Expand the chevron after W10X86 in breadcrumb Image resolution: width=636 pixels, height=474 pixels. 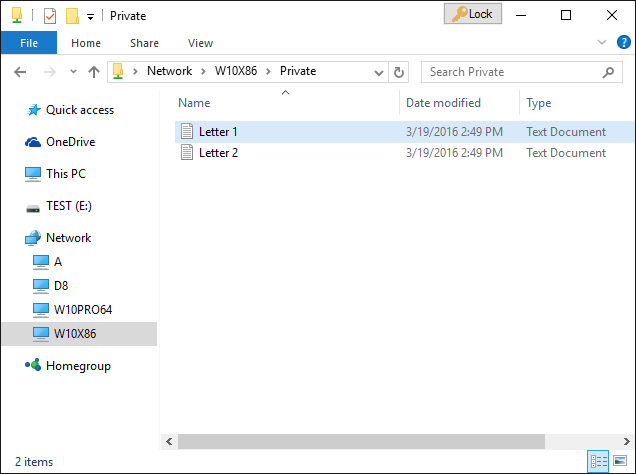[x=268, y=72]
